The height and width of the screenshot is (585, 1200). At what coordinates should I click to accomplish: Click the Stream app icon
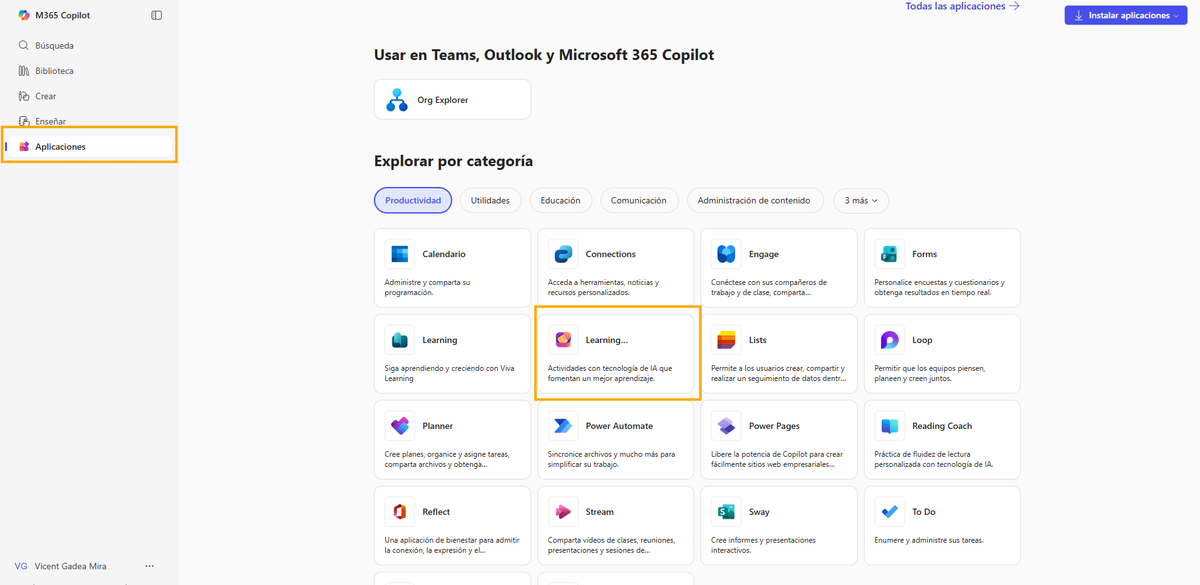click(x=562, y=512)
